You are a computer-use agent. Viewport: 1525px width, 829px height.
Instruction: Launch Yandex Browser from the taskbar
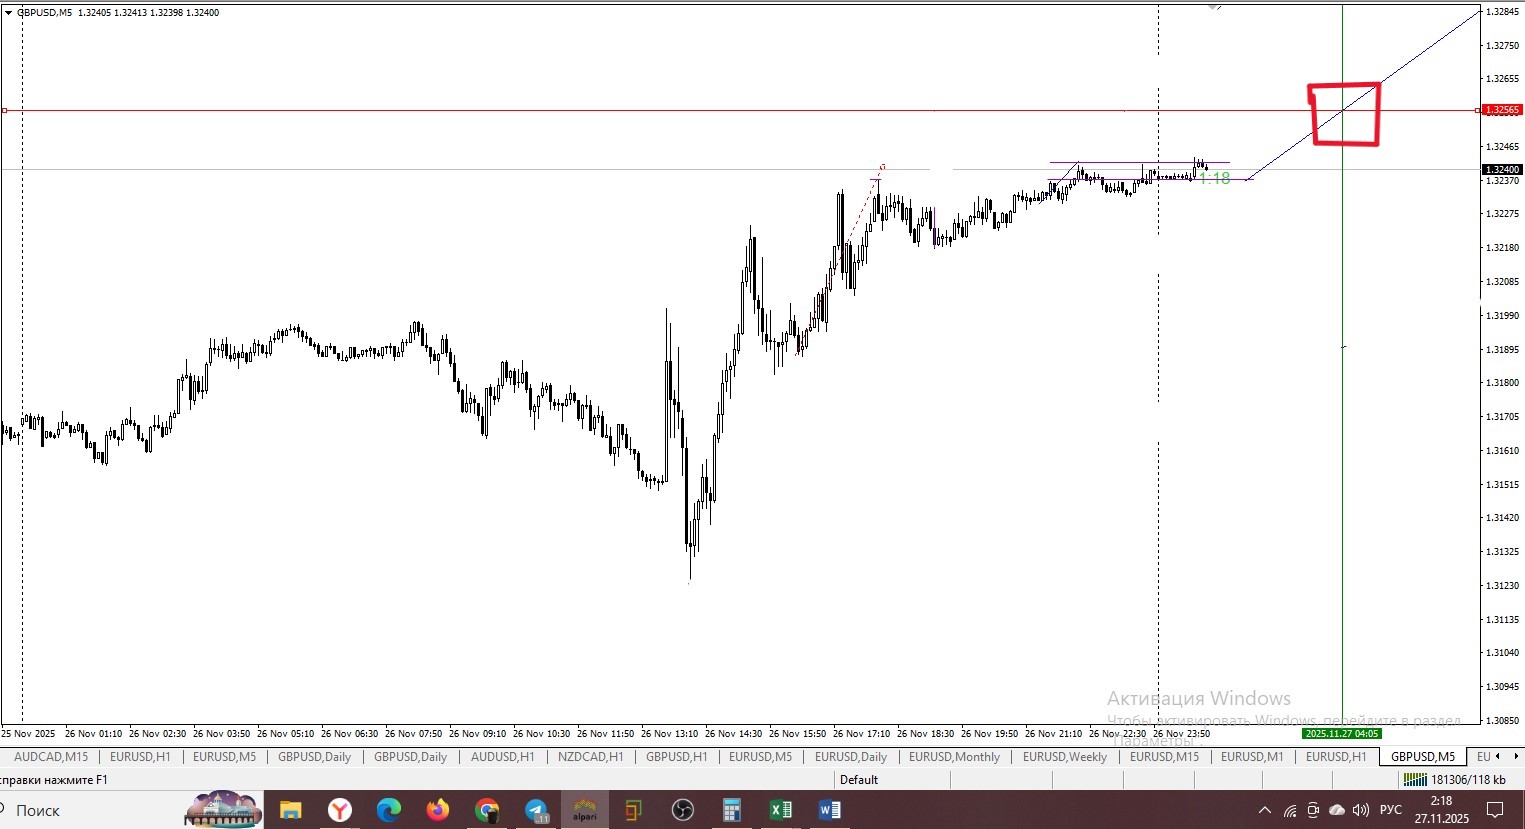point(340,810)
